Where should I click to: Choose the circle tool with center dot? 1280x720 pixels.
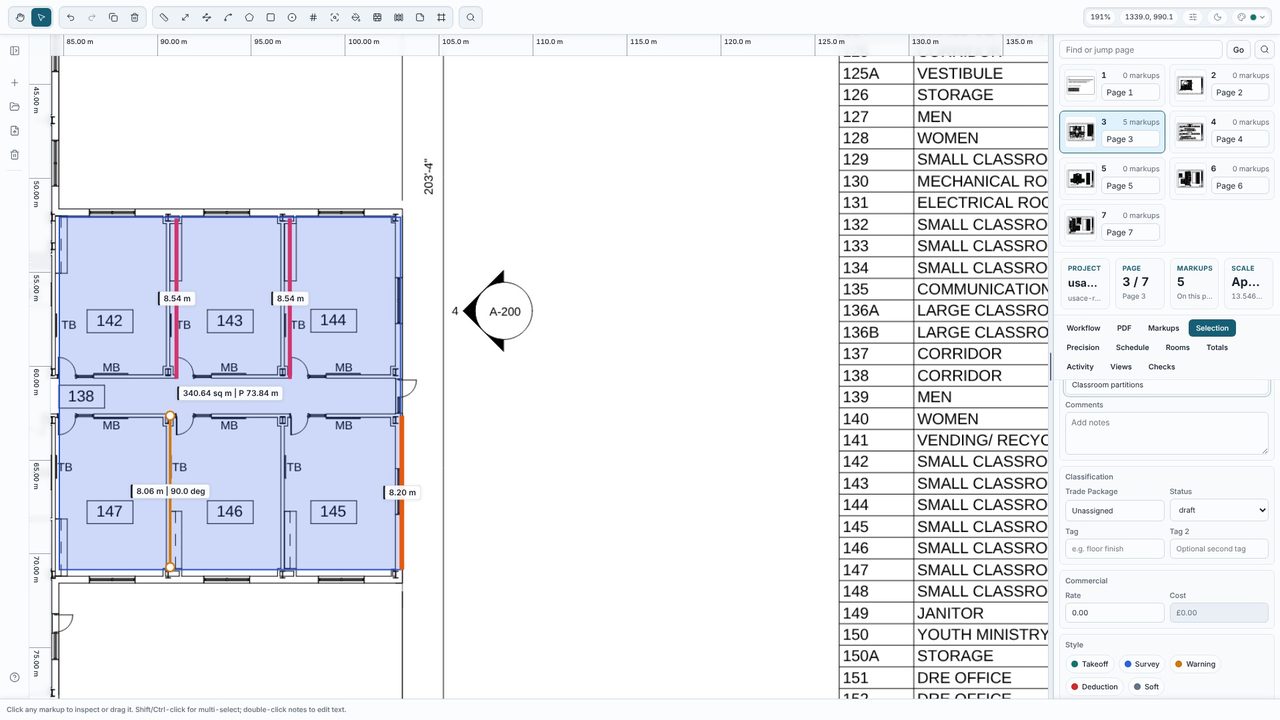[x=292, y=17]
